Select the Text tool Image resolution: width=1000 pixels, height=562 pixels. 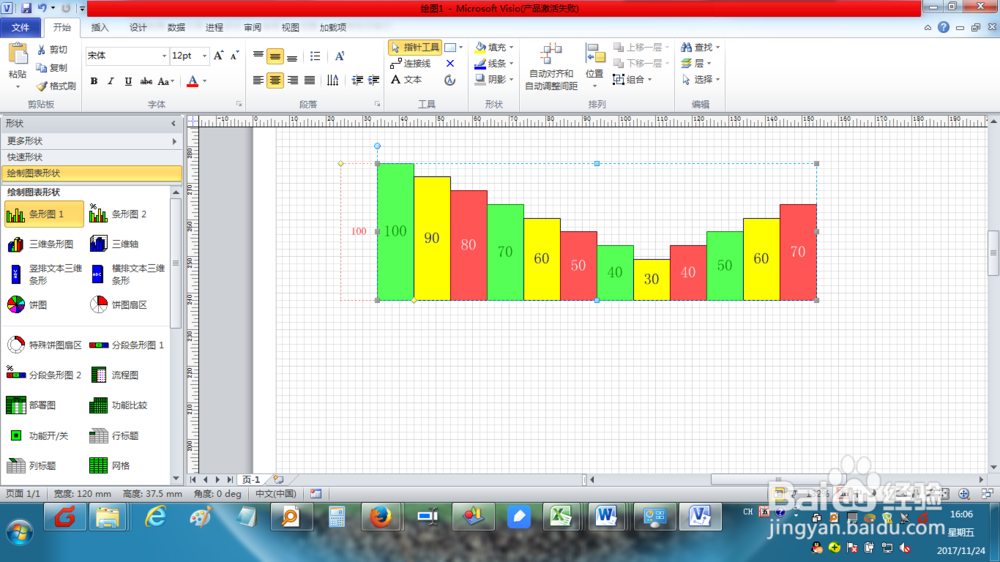click(406, 80)
